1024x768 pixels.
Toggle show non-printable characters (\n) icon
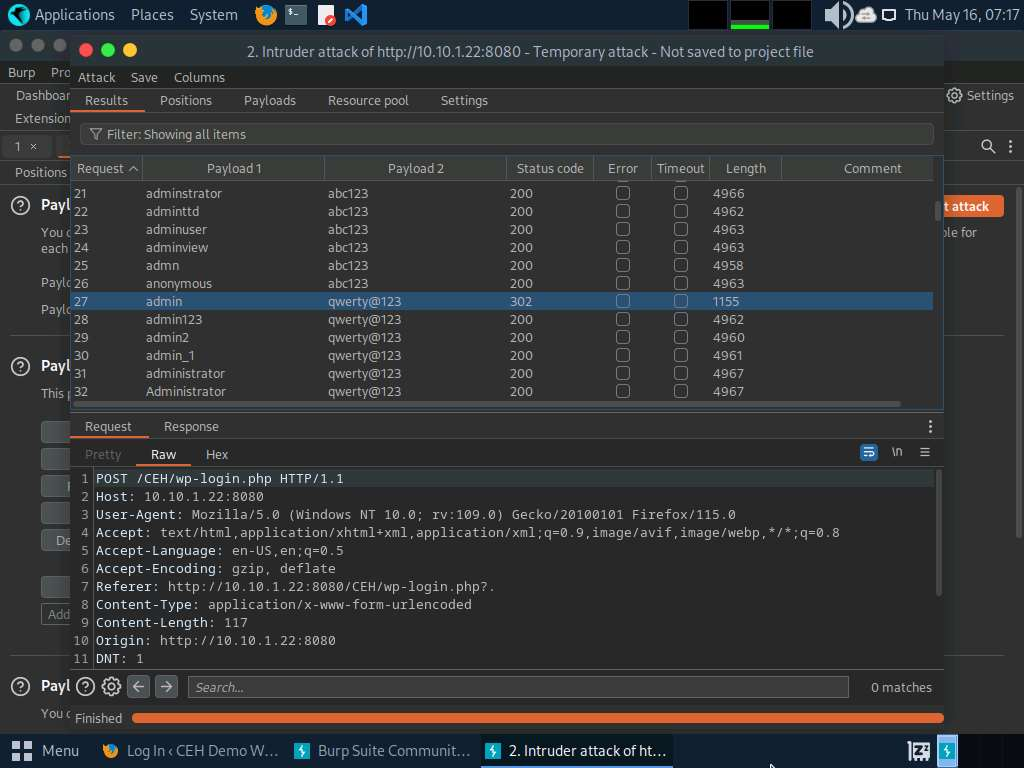tap(897, 452)
